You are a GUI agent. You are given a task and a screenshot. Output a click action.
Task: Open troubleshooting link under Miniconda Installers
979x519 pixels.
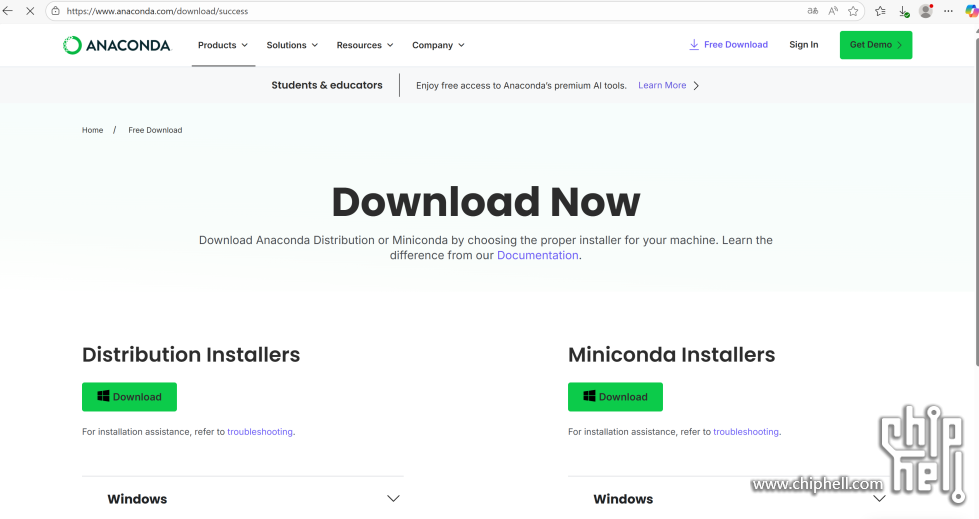click(x=745, y=432)
